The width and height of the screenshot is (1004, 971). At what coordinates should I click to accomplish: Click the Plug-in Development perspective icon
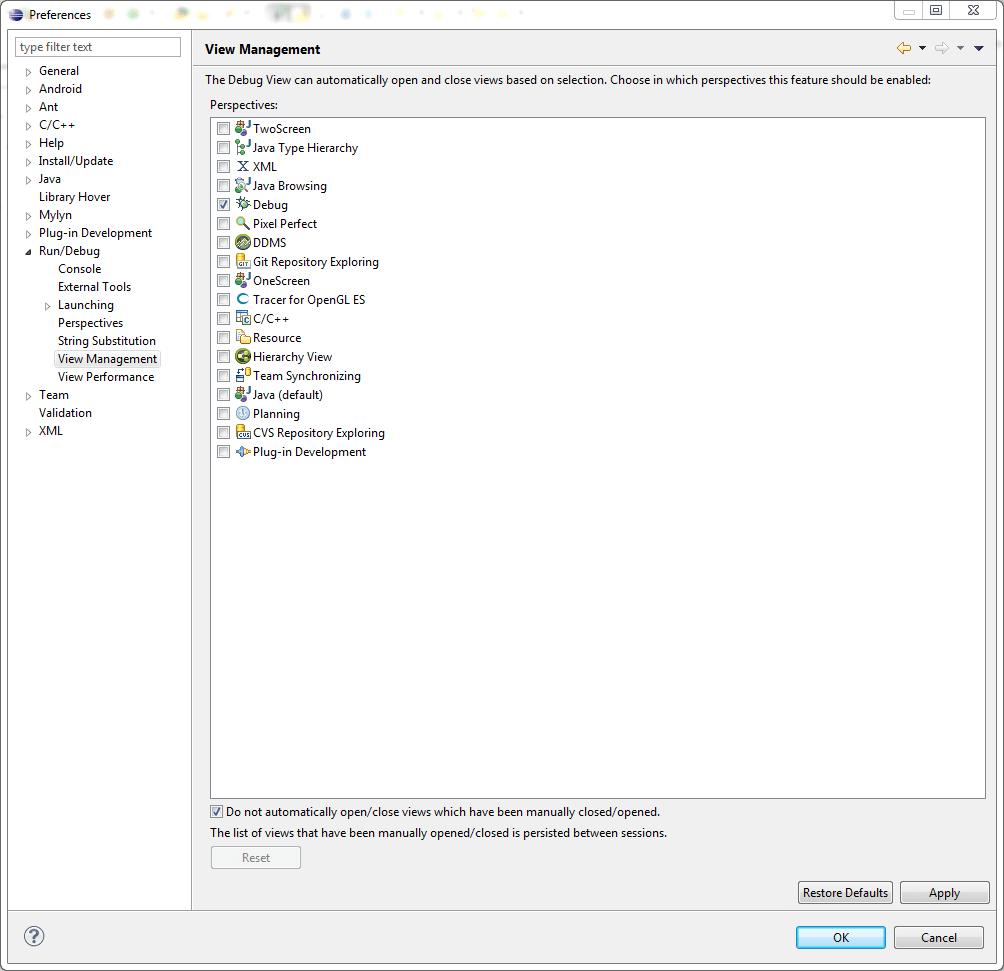tap(243, 451)
